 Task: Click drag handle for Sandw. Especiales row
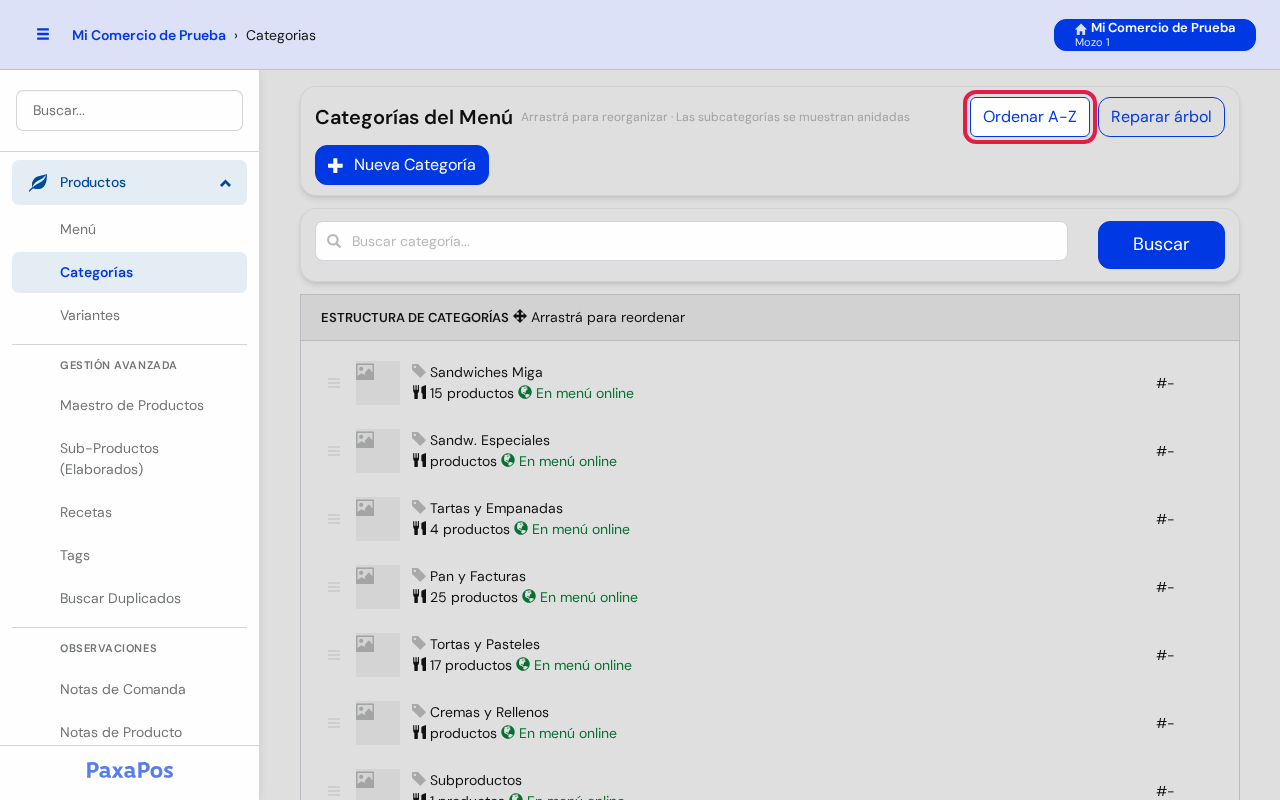tap(334, 451)
